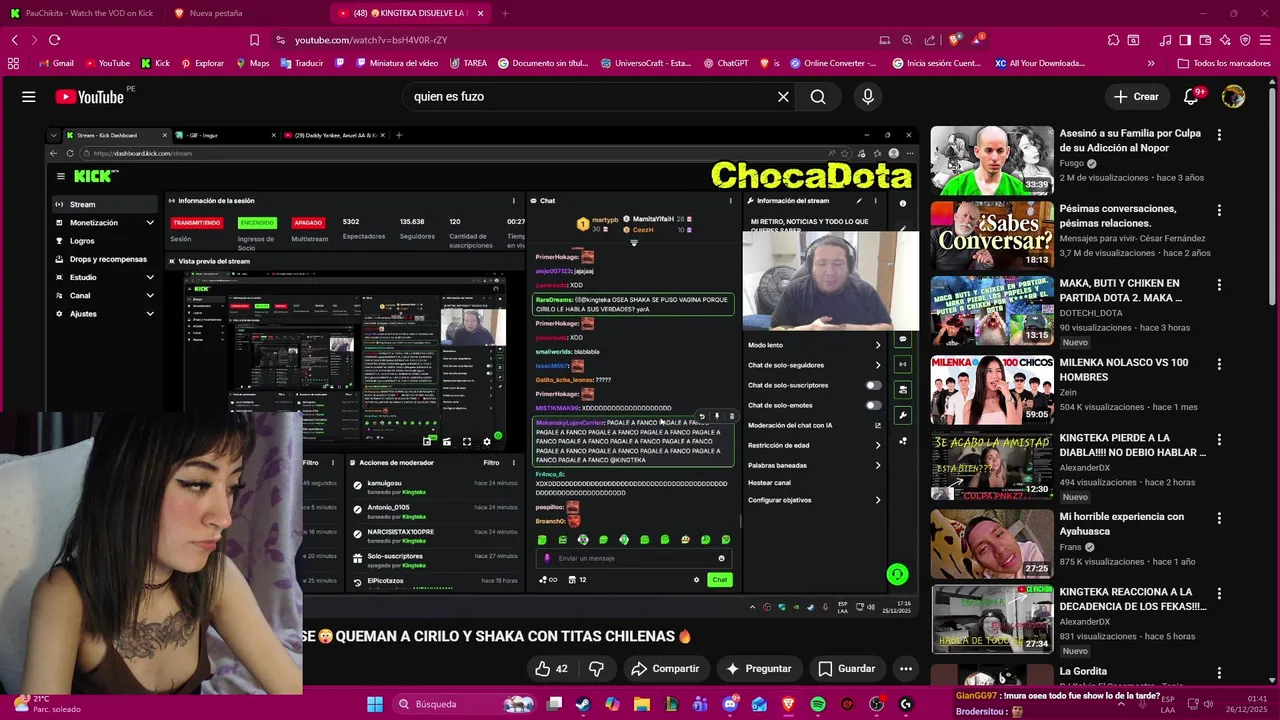Open a new browser tab
The width and height of the screenshot is (1280, 720).
505,13
